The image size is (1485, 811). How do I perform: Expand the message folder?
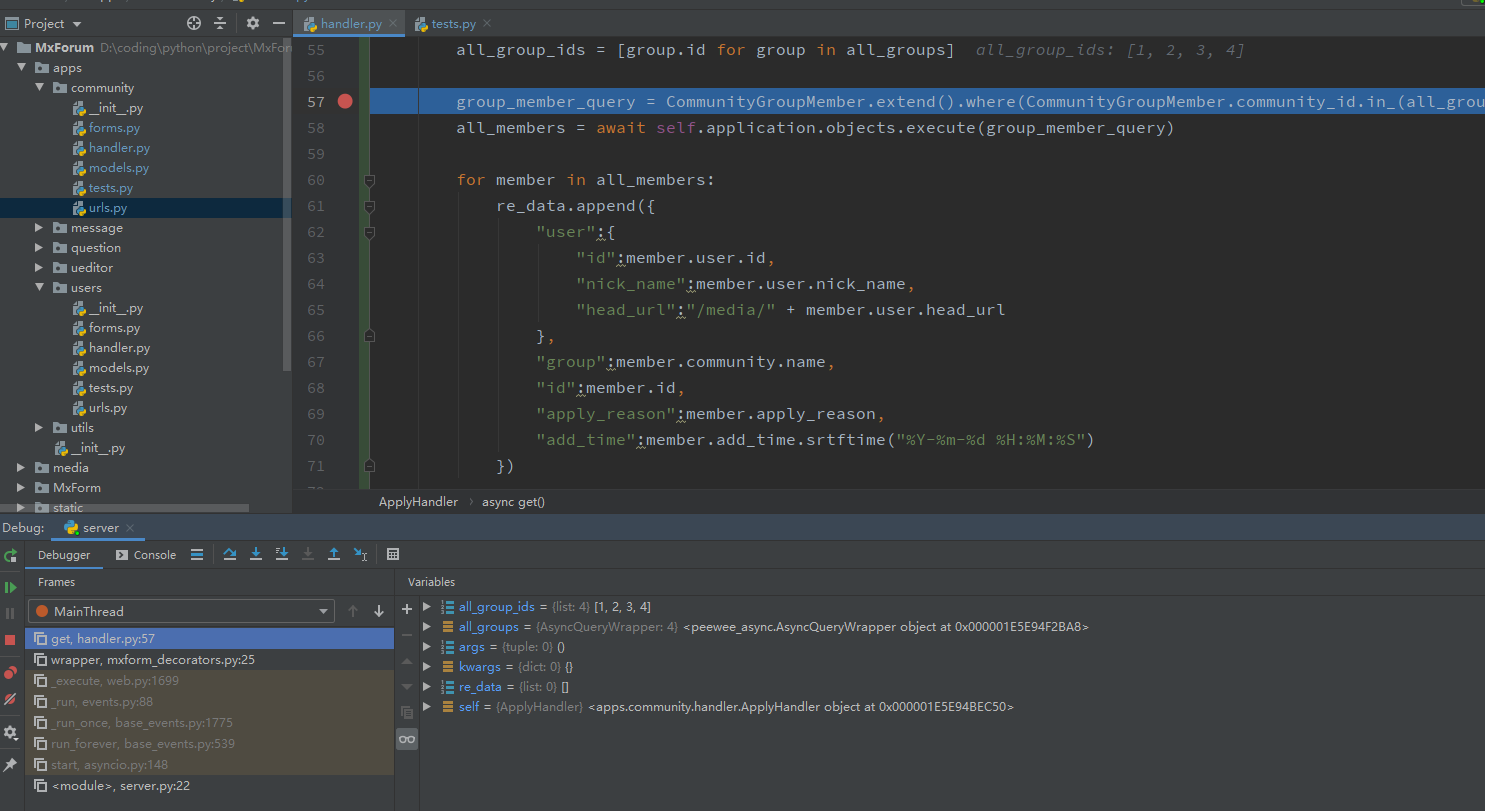click(x=39, y=227)
